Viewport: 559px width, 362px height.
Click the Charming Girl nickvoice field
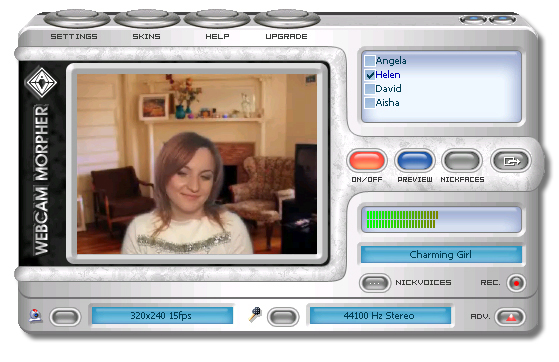point(441,254)
